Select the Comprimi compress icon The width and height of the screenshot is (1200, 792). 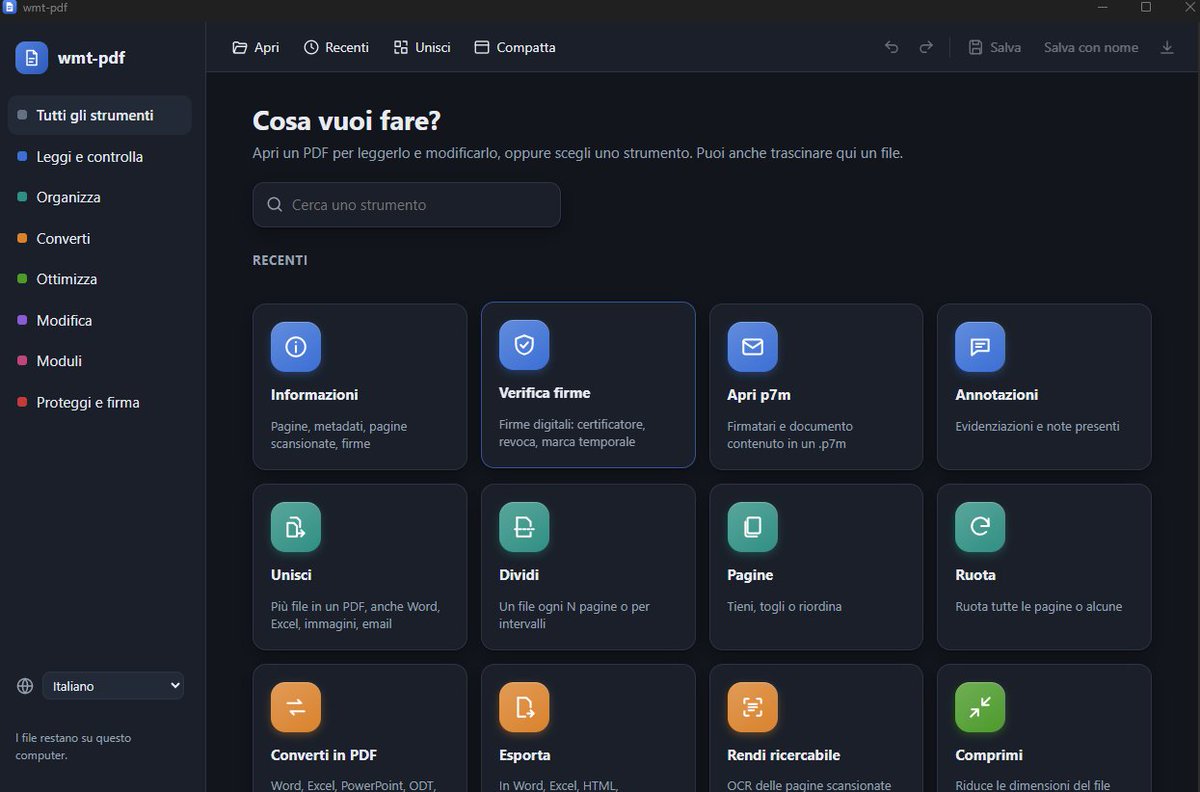980,707
